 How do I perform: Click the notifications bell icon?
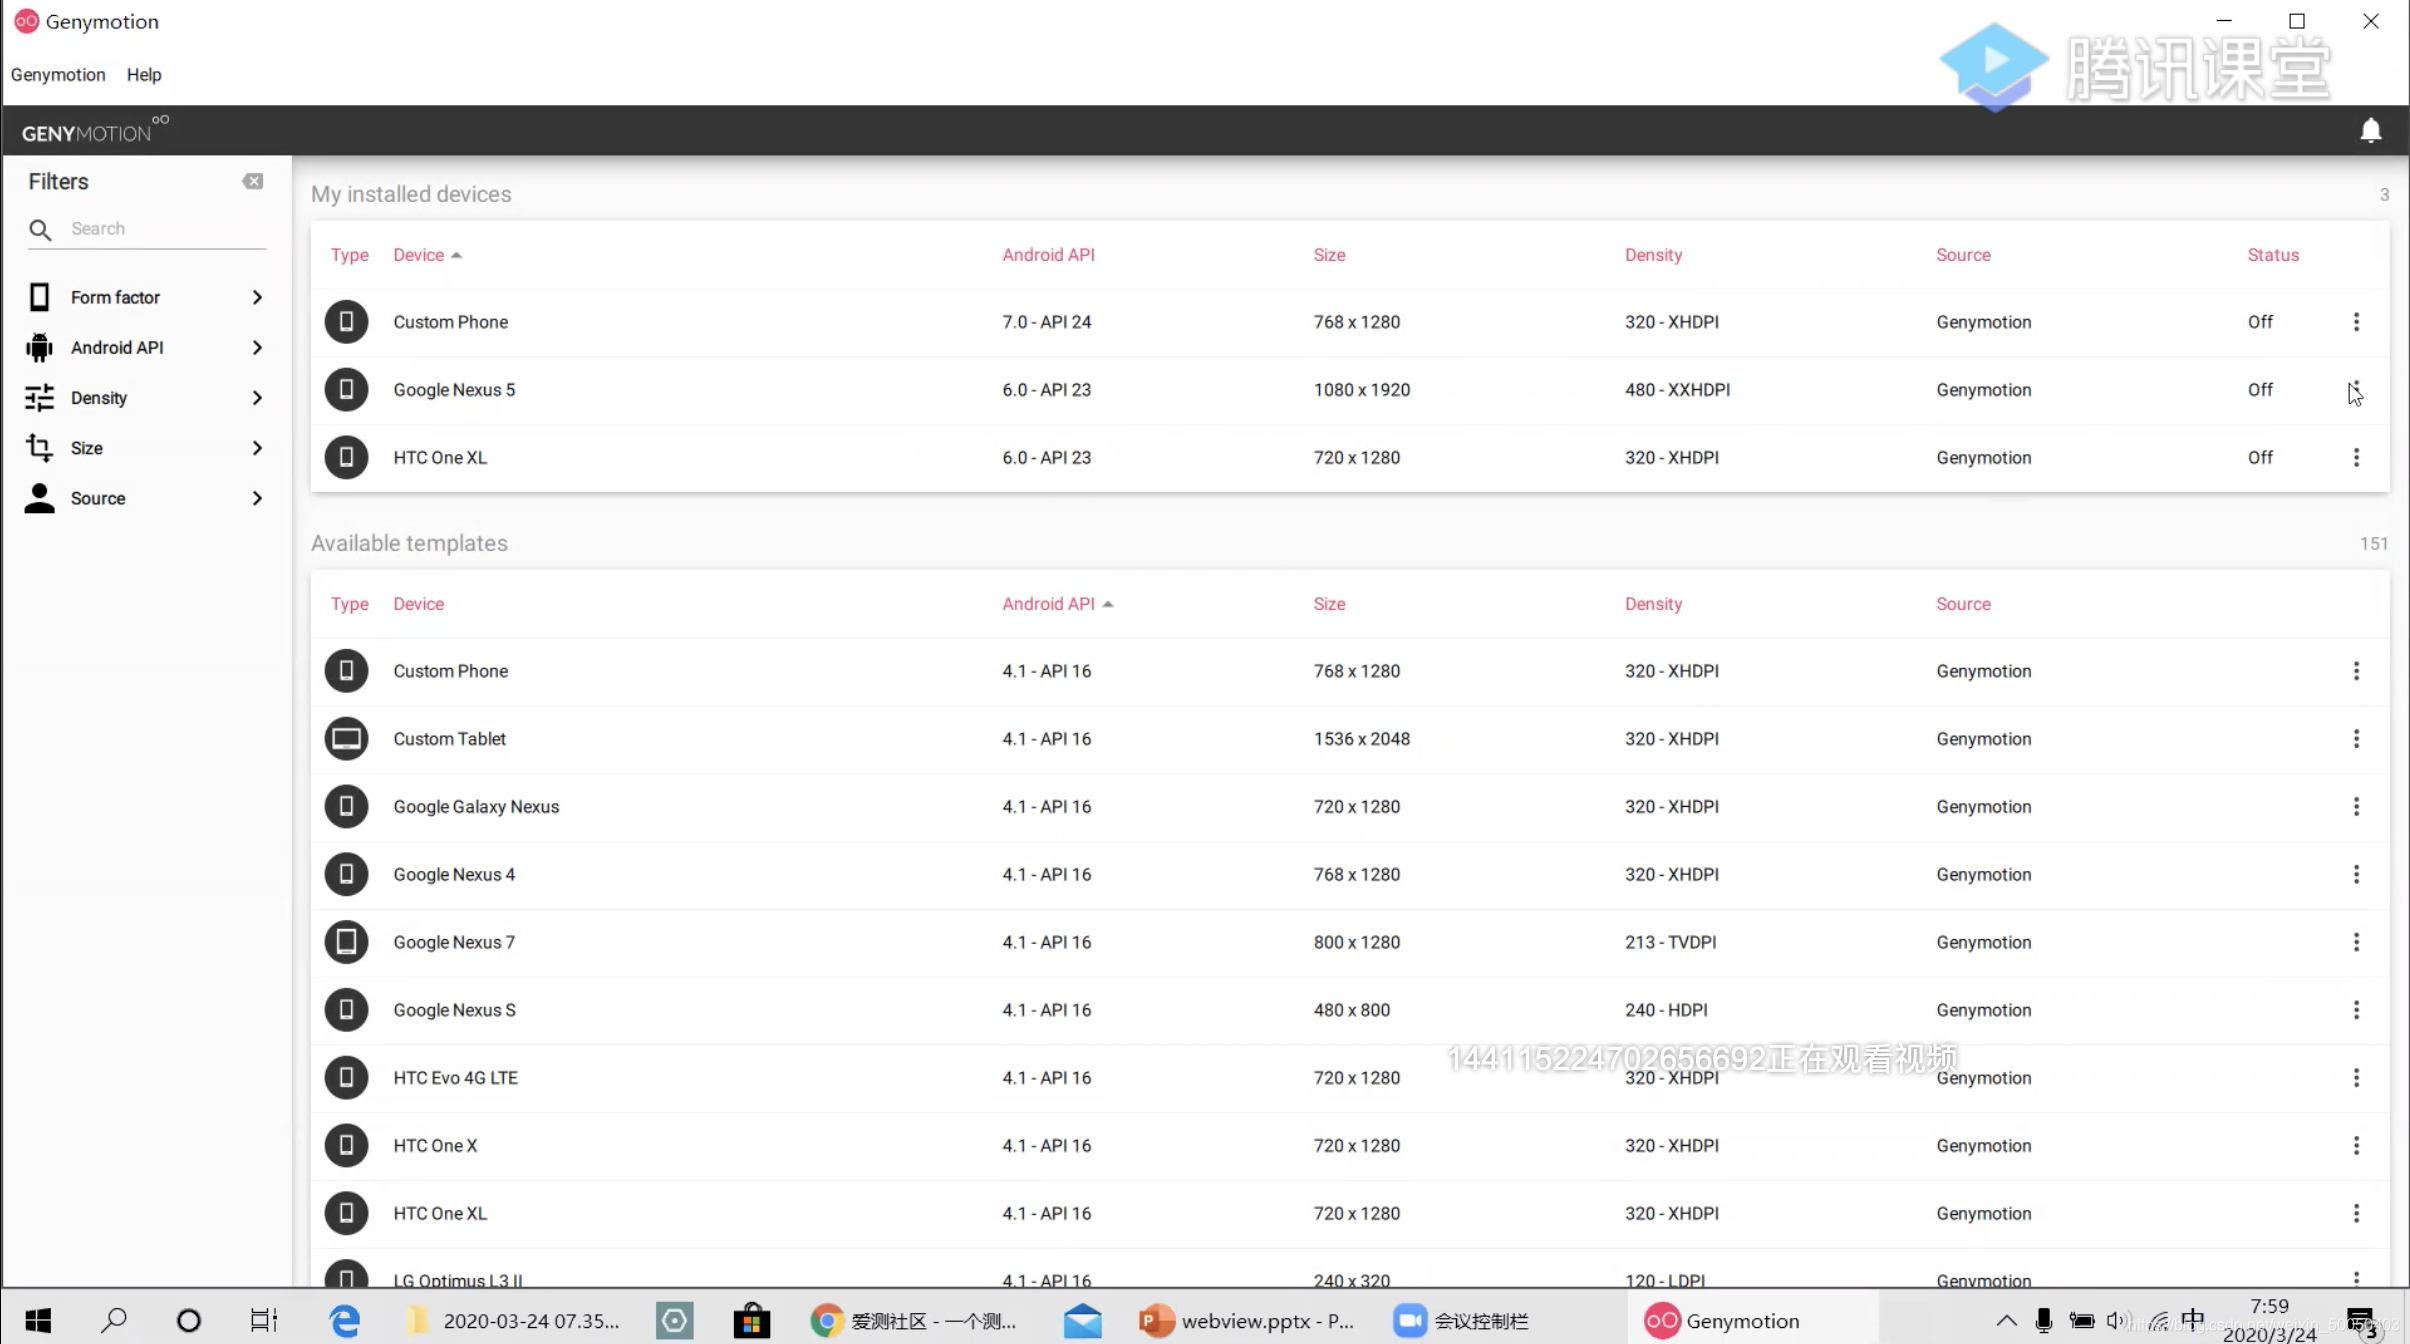coord(2370,131)
